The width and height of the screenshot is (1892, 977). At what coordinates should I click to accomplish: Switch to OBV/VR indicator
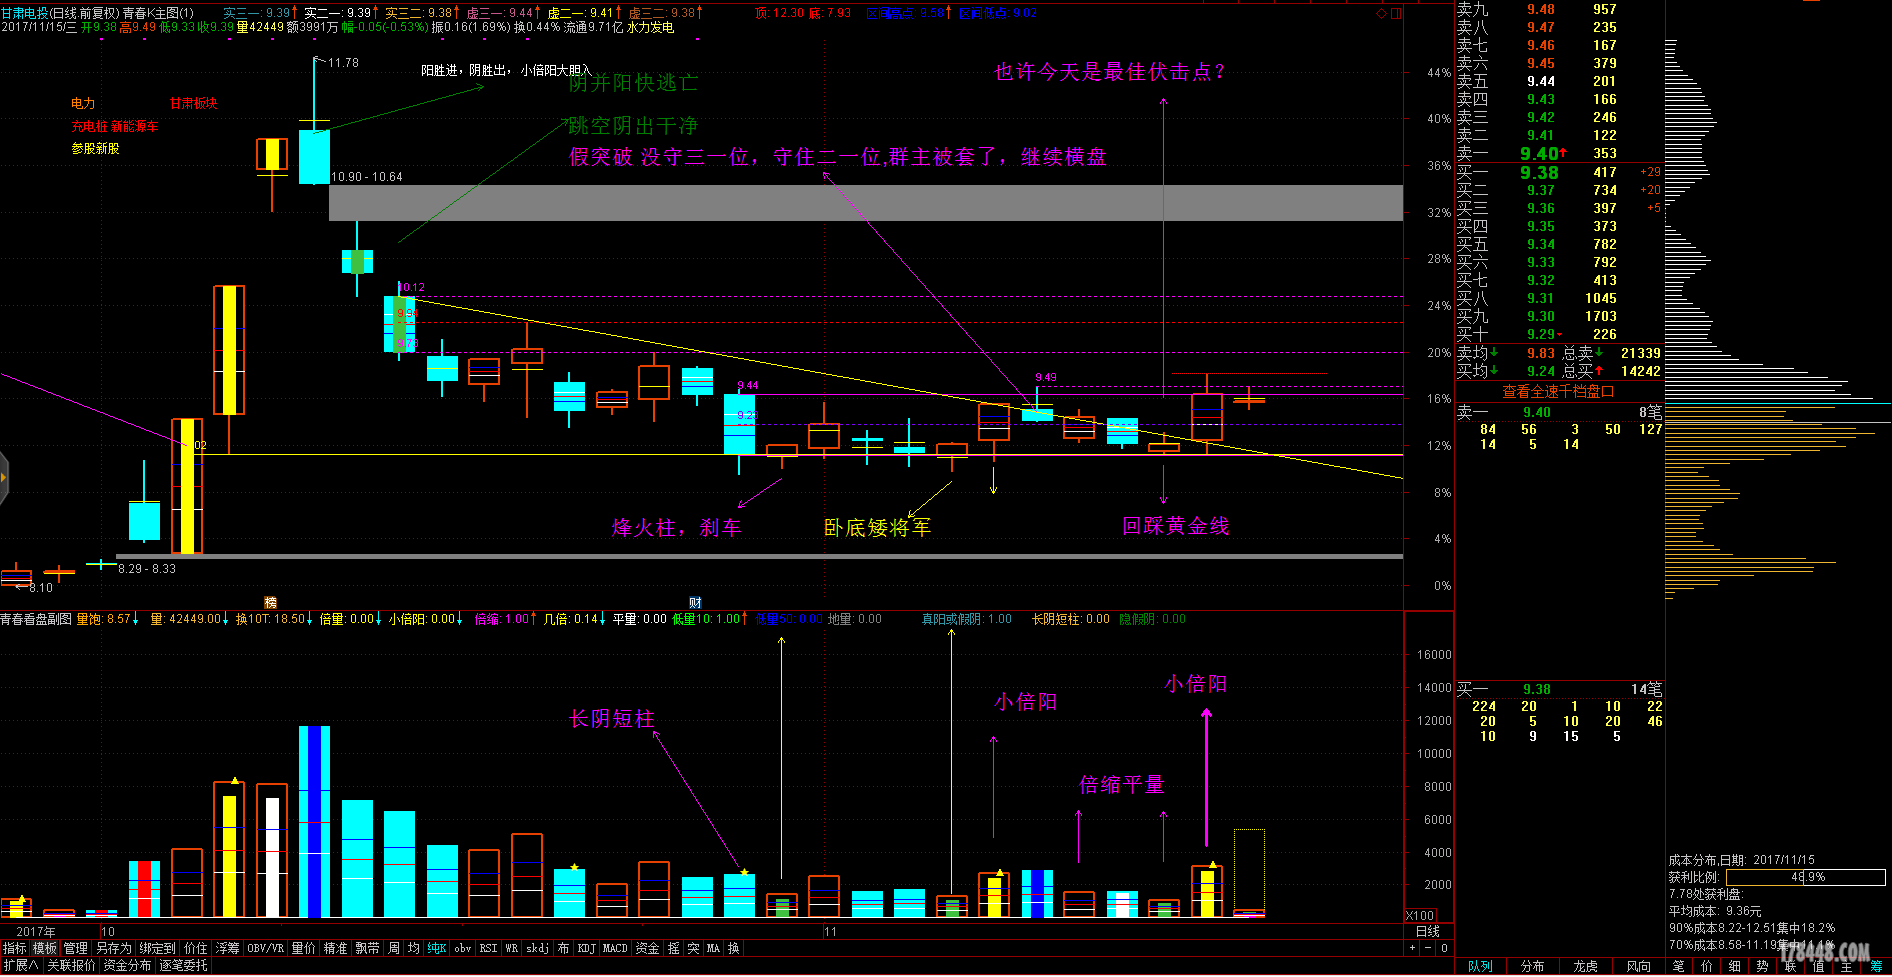(265, 948)
